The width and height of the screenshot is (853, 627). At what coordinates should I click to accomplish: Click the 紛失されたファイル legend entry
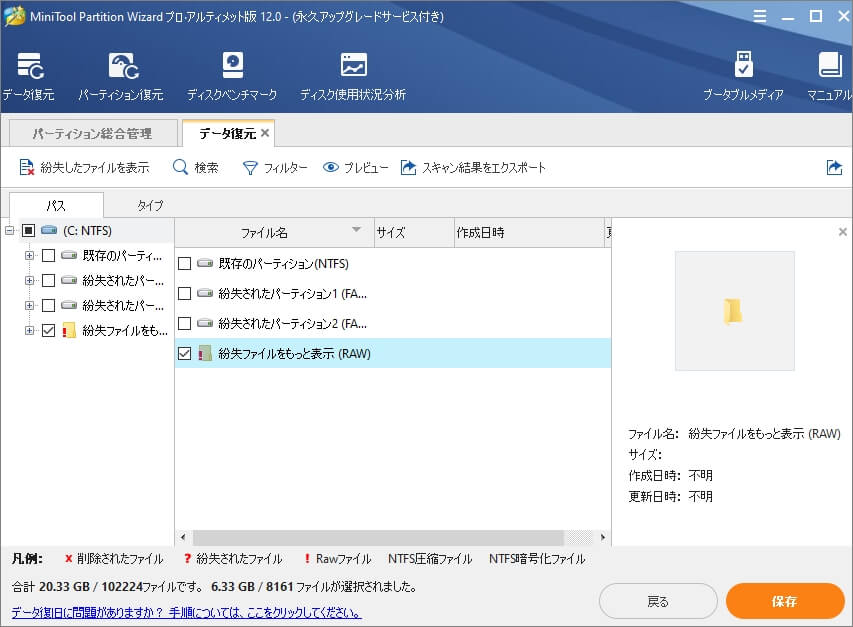pyautogui.click(x=233, y=558)
